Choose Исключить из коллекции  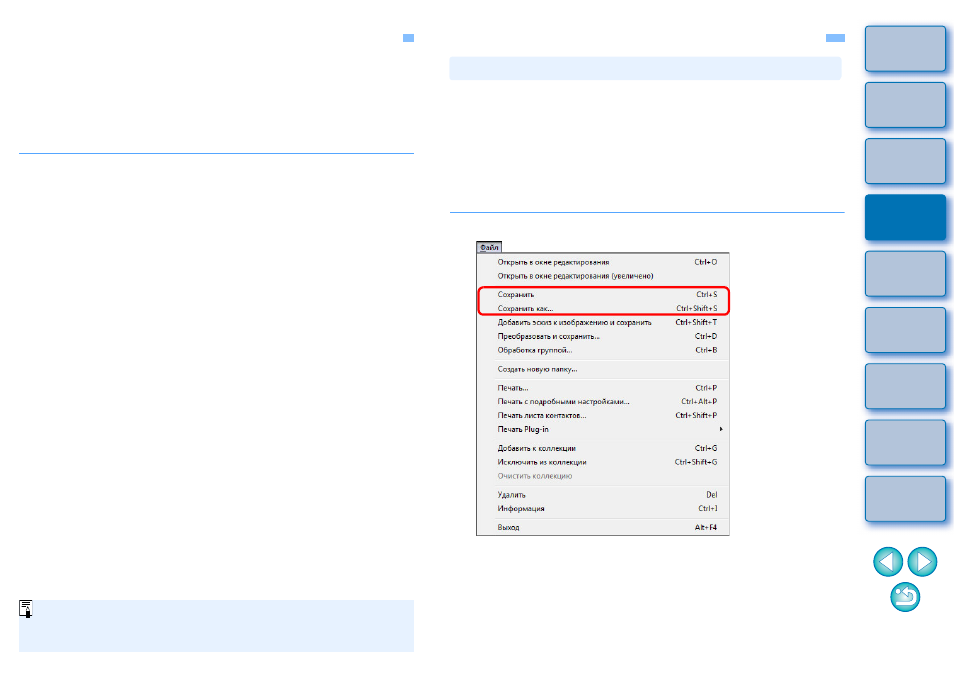point(602,462)
